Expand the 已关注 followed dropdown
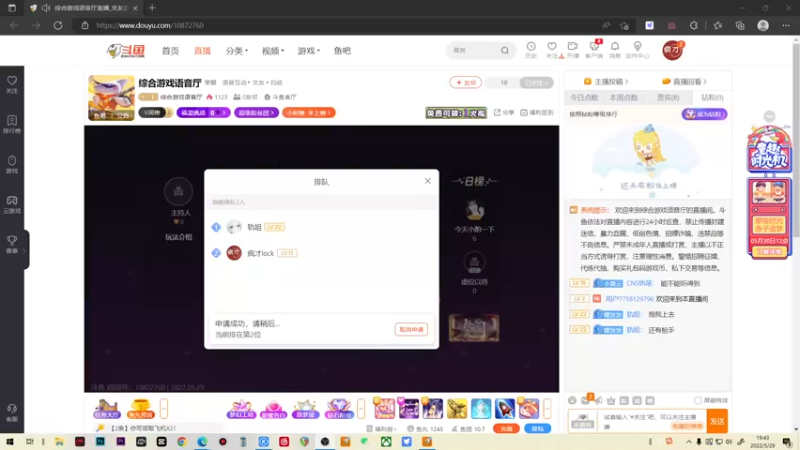 point(536,82)
